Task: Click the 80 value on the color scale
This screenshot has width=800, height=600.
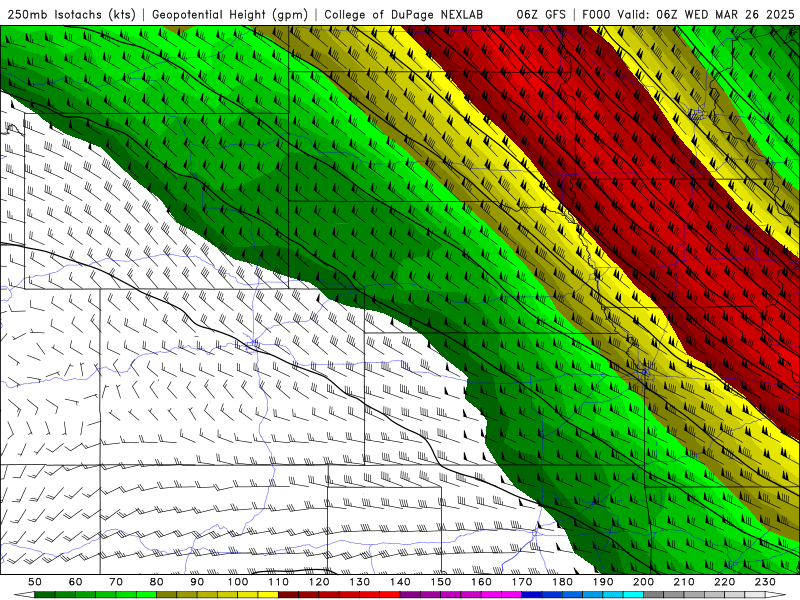Action: [157, 582]
